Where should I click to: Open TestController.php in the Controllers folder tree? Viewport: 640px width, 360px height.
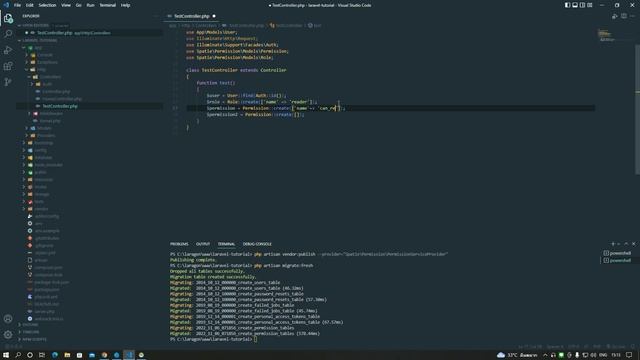(60, 106)
